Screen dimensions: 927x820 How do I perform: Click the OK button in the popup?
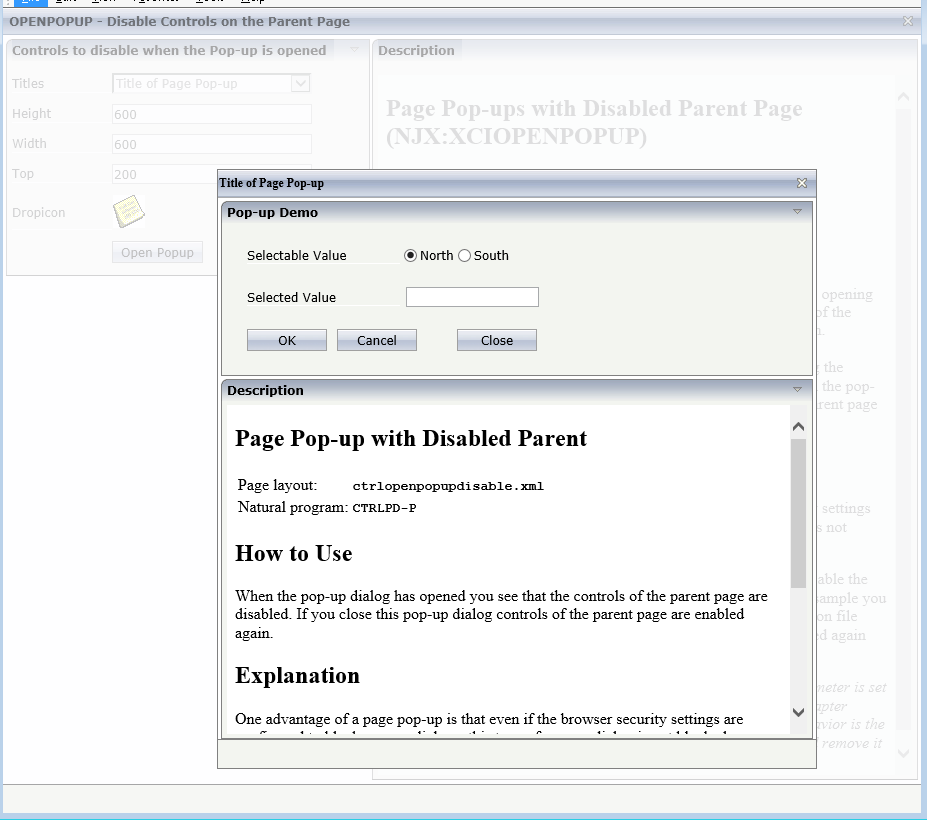[x=286, y=339]
